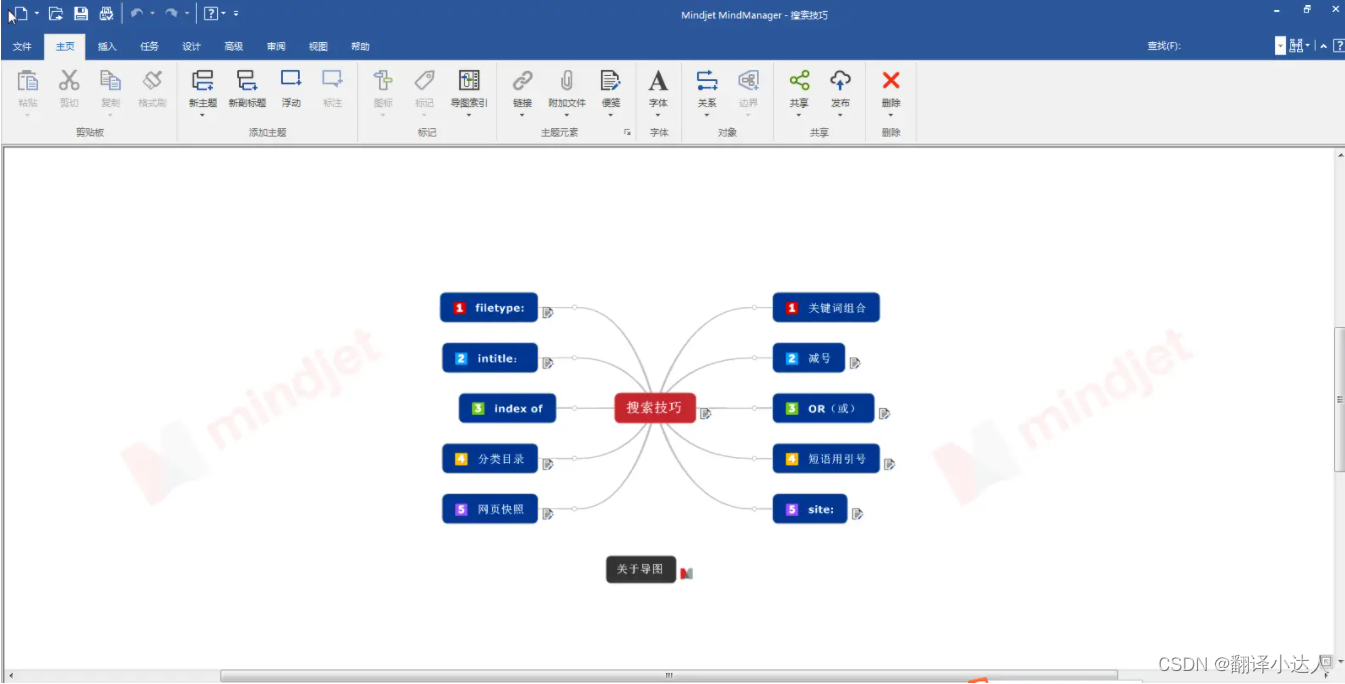Select the Format Painter (格式刷) tool

pos(152,81)
